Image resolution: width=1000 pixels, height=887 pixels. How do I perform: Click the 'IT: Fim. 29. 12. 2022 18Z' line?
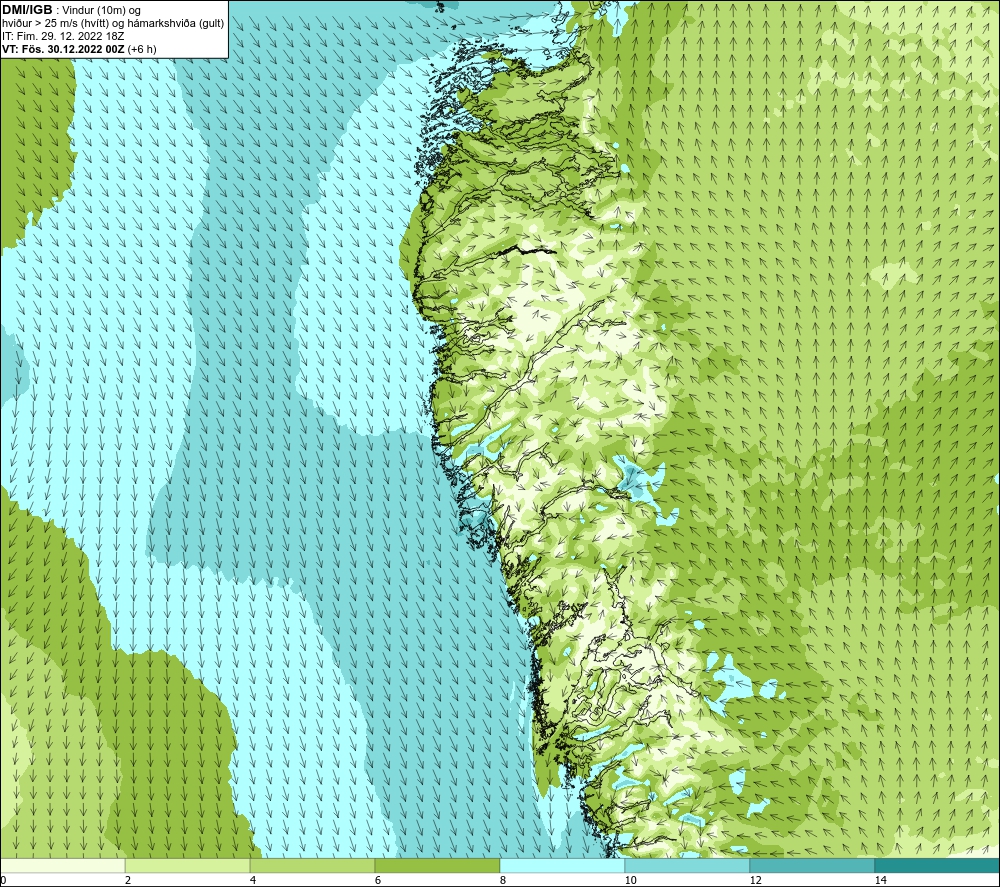tap(63, 36)
